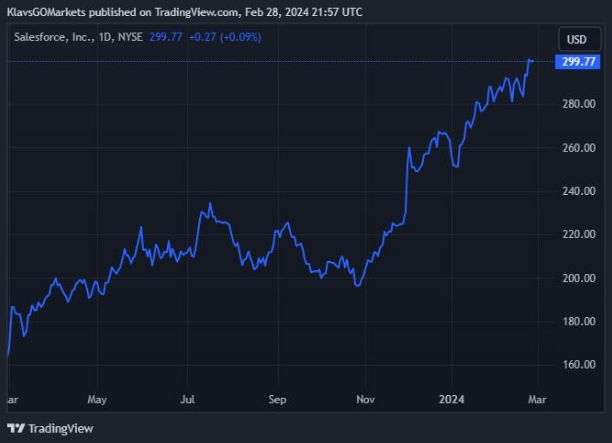This screenshot has width=612, height=443.
Task: Click the 160.00 price axis label
Action: (x=579, y=365)
